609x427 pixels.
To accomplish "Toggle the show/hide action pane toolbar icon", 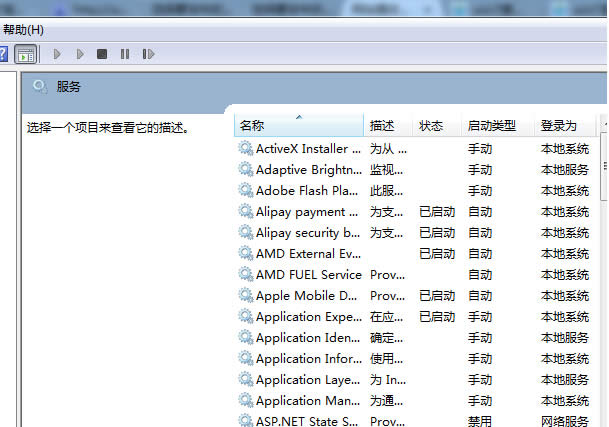I will click(x=26, y=54).
